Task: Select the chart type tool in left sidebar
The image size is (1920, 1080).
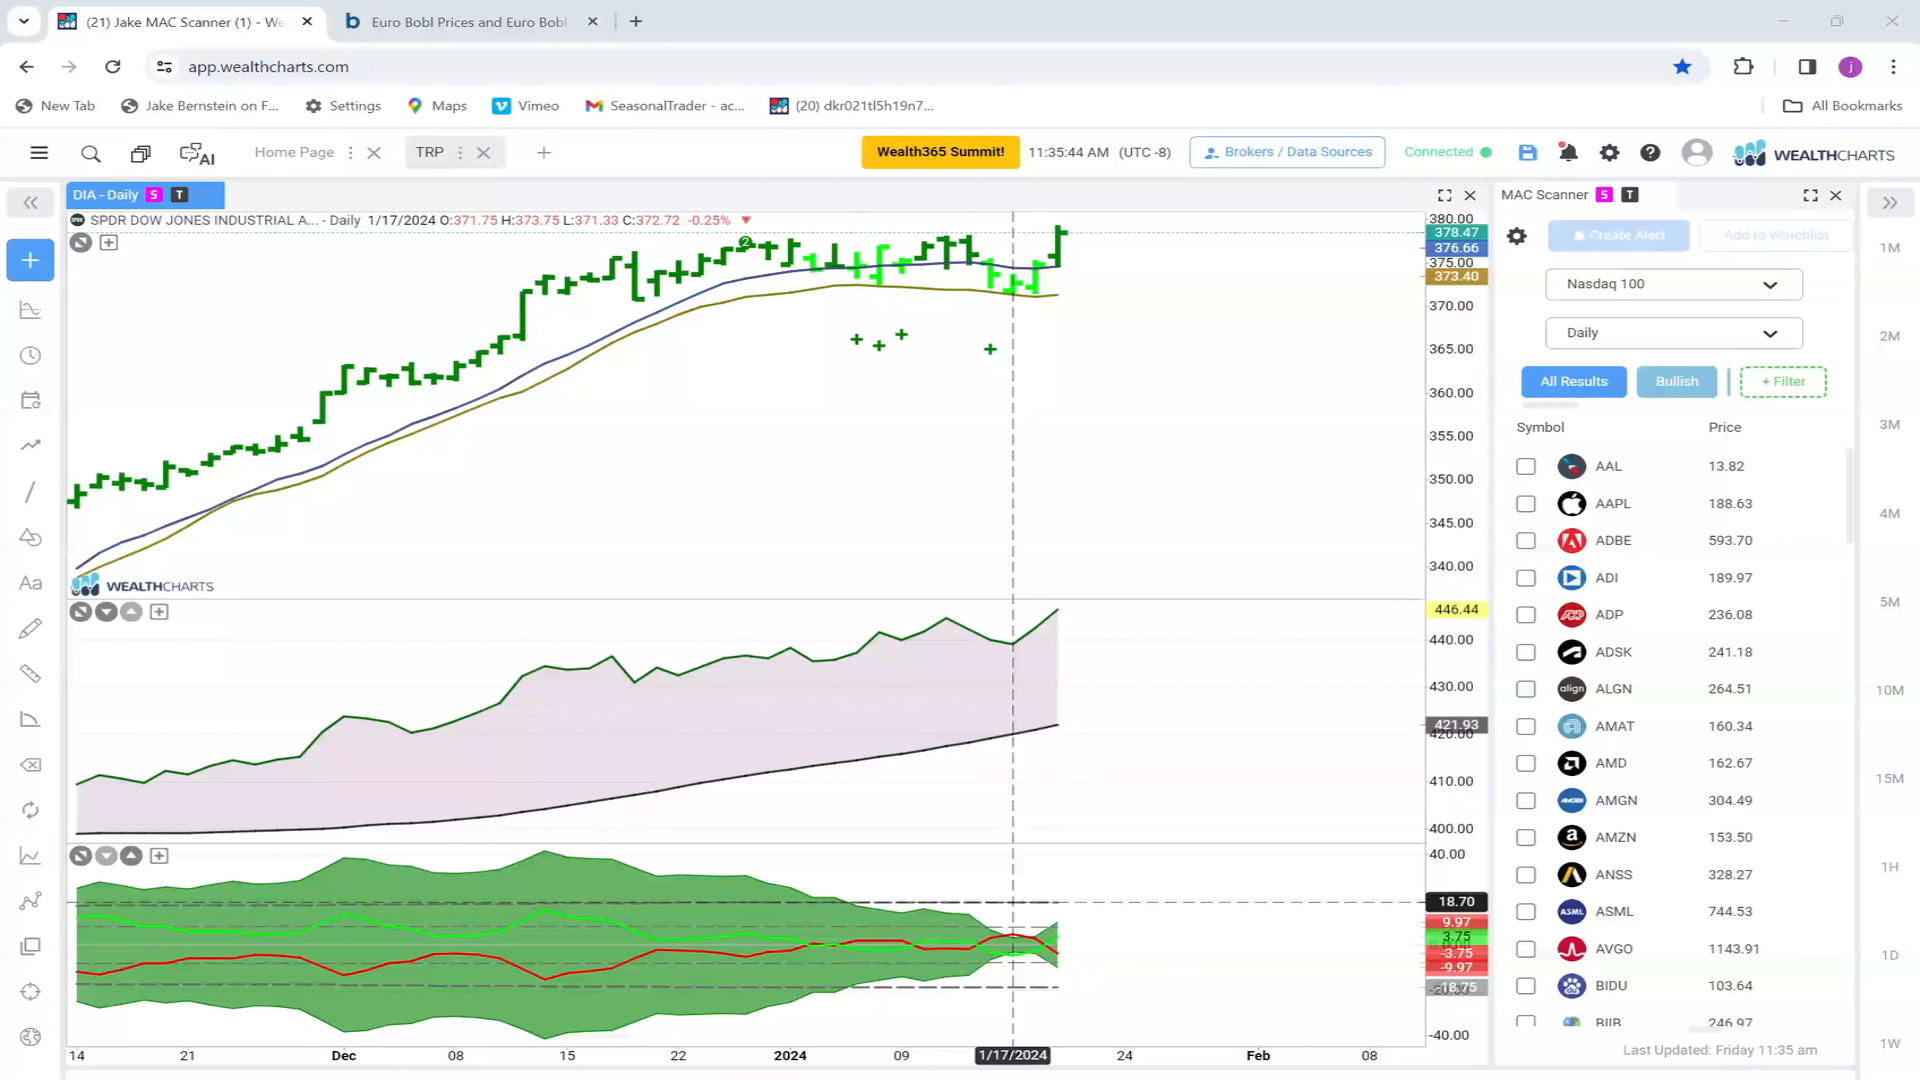Action: (x=30, y=310)
